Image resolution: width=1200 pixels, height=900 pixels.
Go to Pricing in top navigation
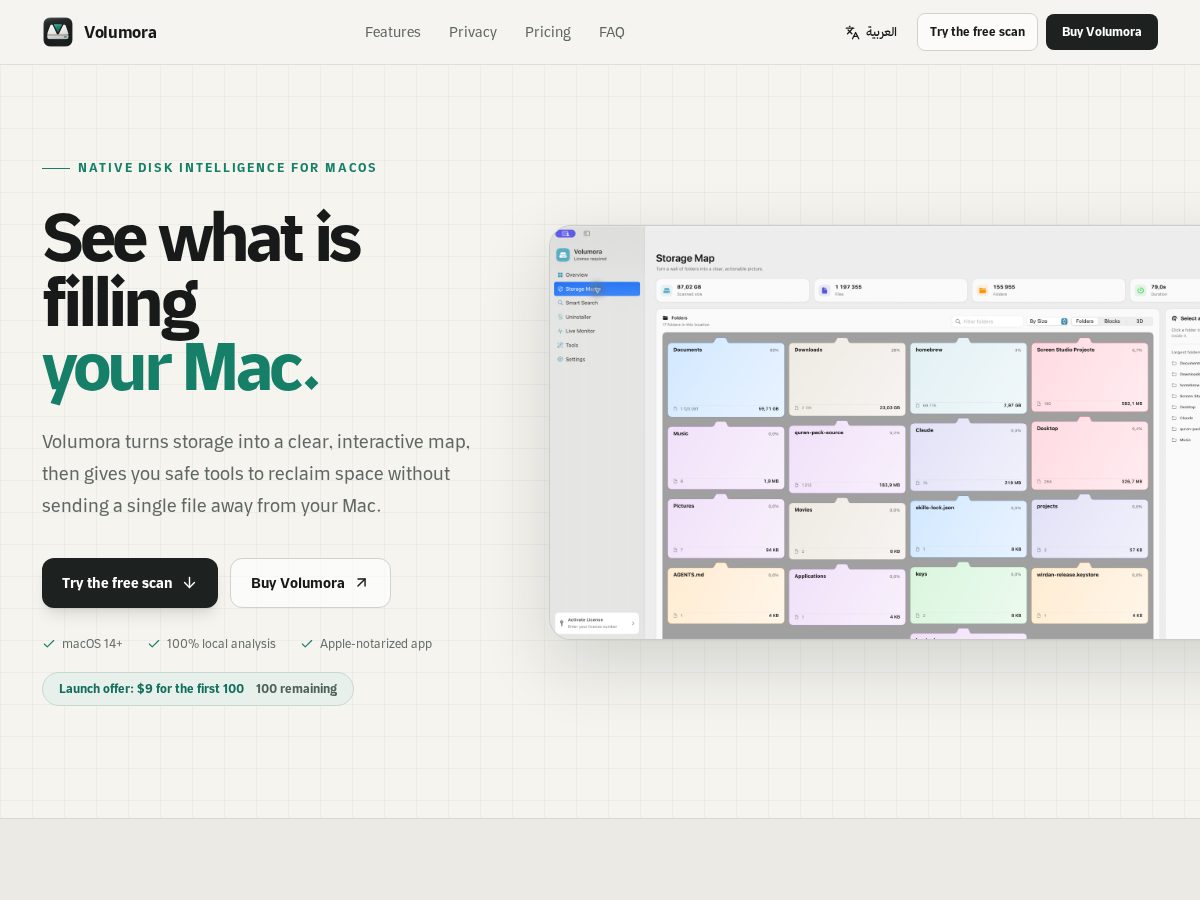point(548,32)
